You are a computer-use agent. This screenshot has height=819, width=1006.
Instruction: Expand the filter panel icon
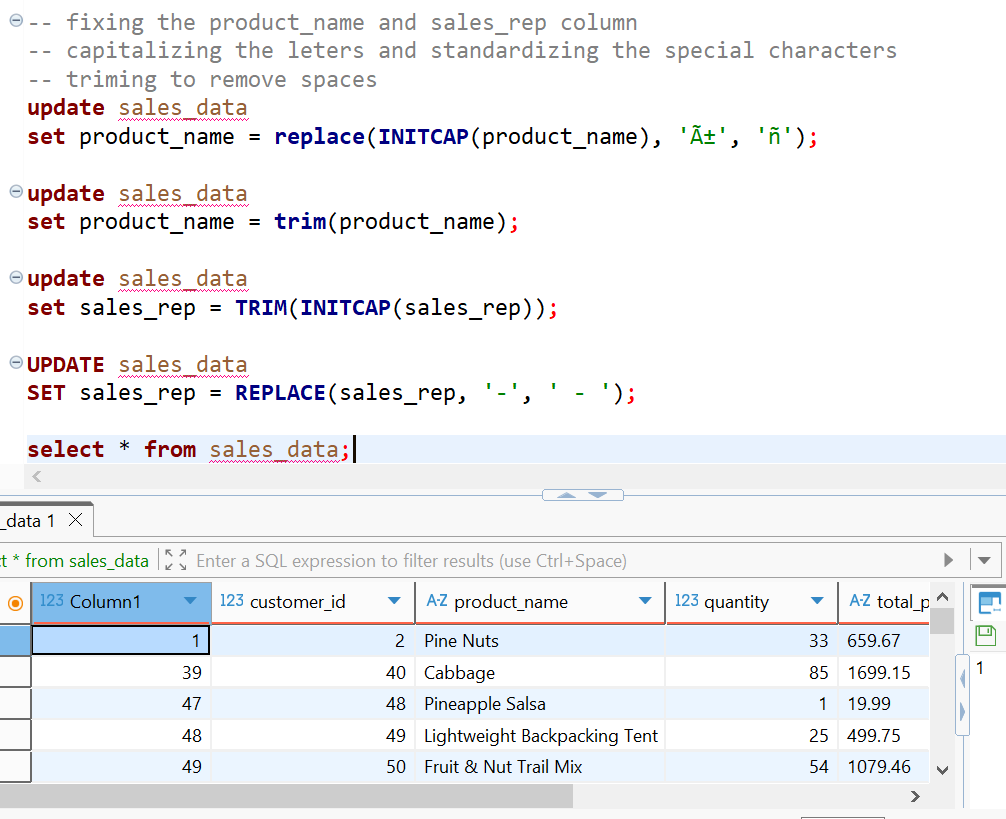pyautogui.click(x=175, y=560)
